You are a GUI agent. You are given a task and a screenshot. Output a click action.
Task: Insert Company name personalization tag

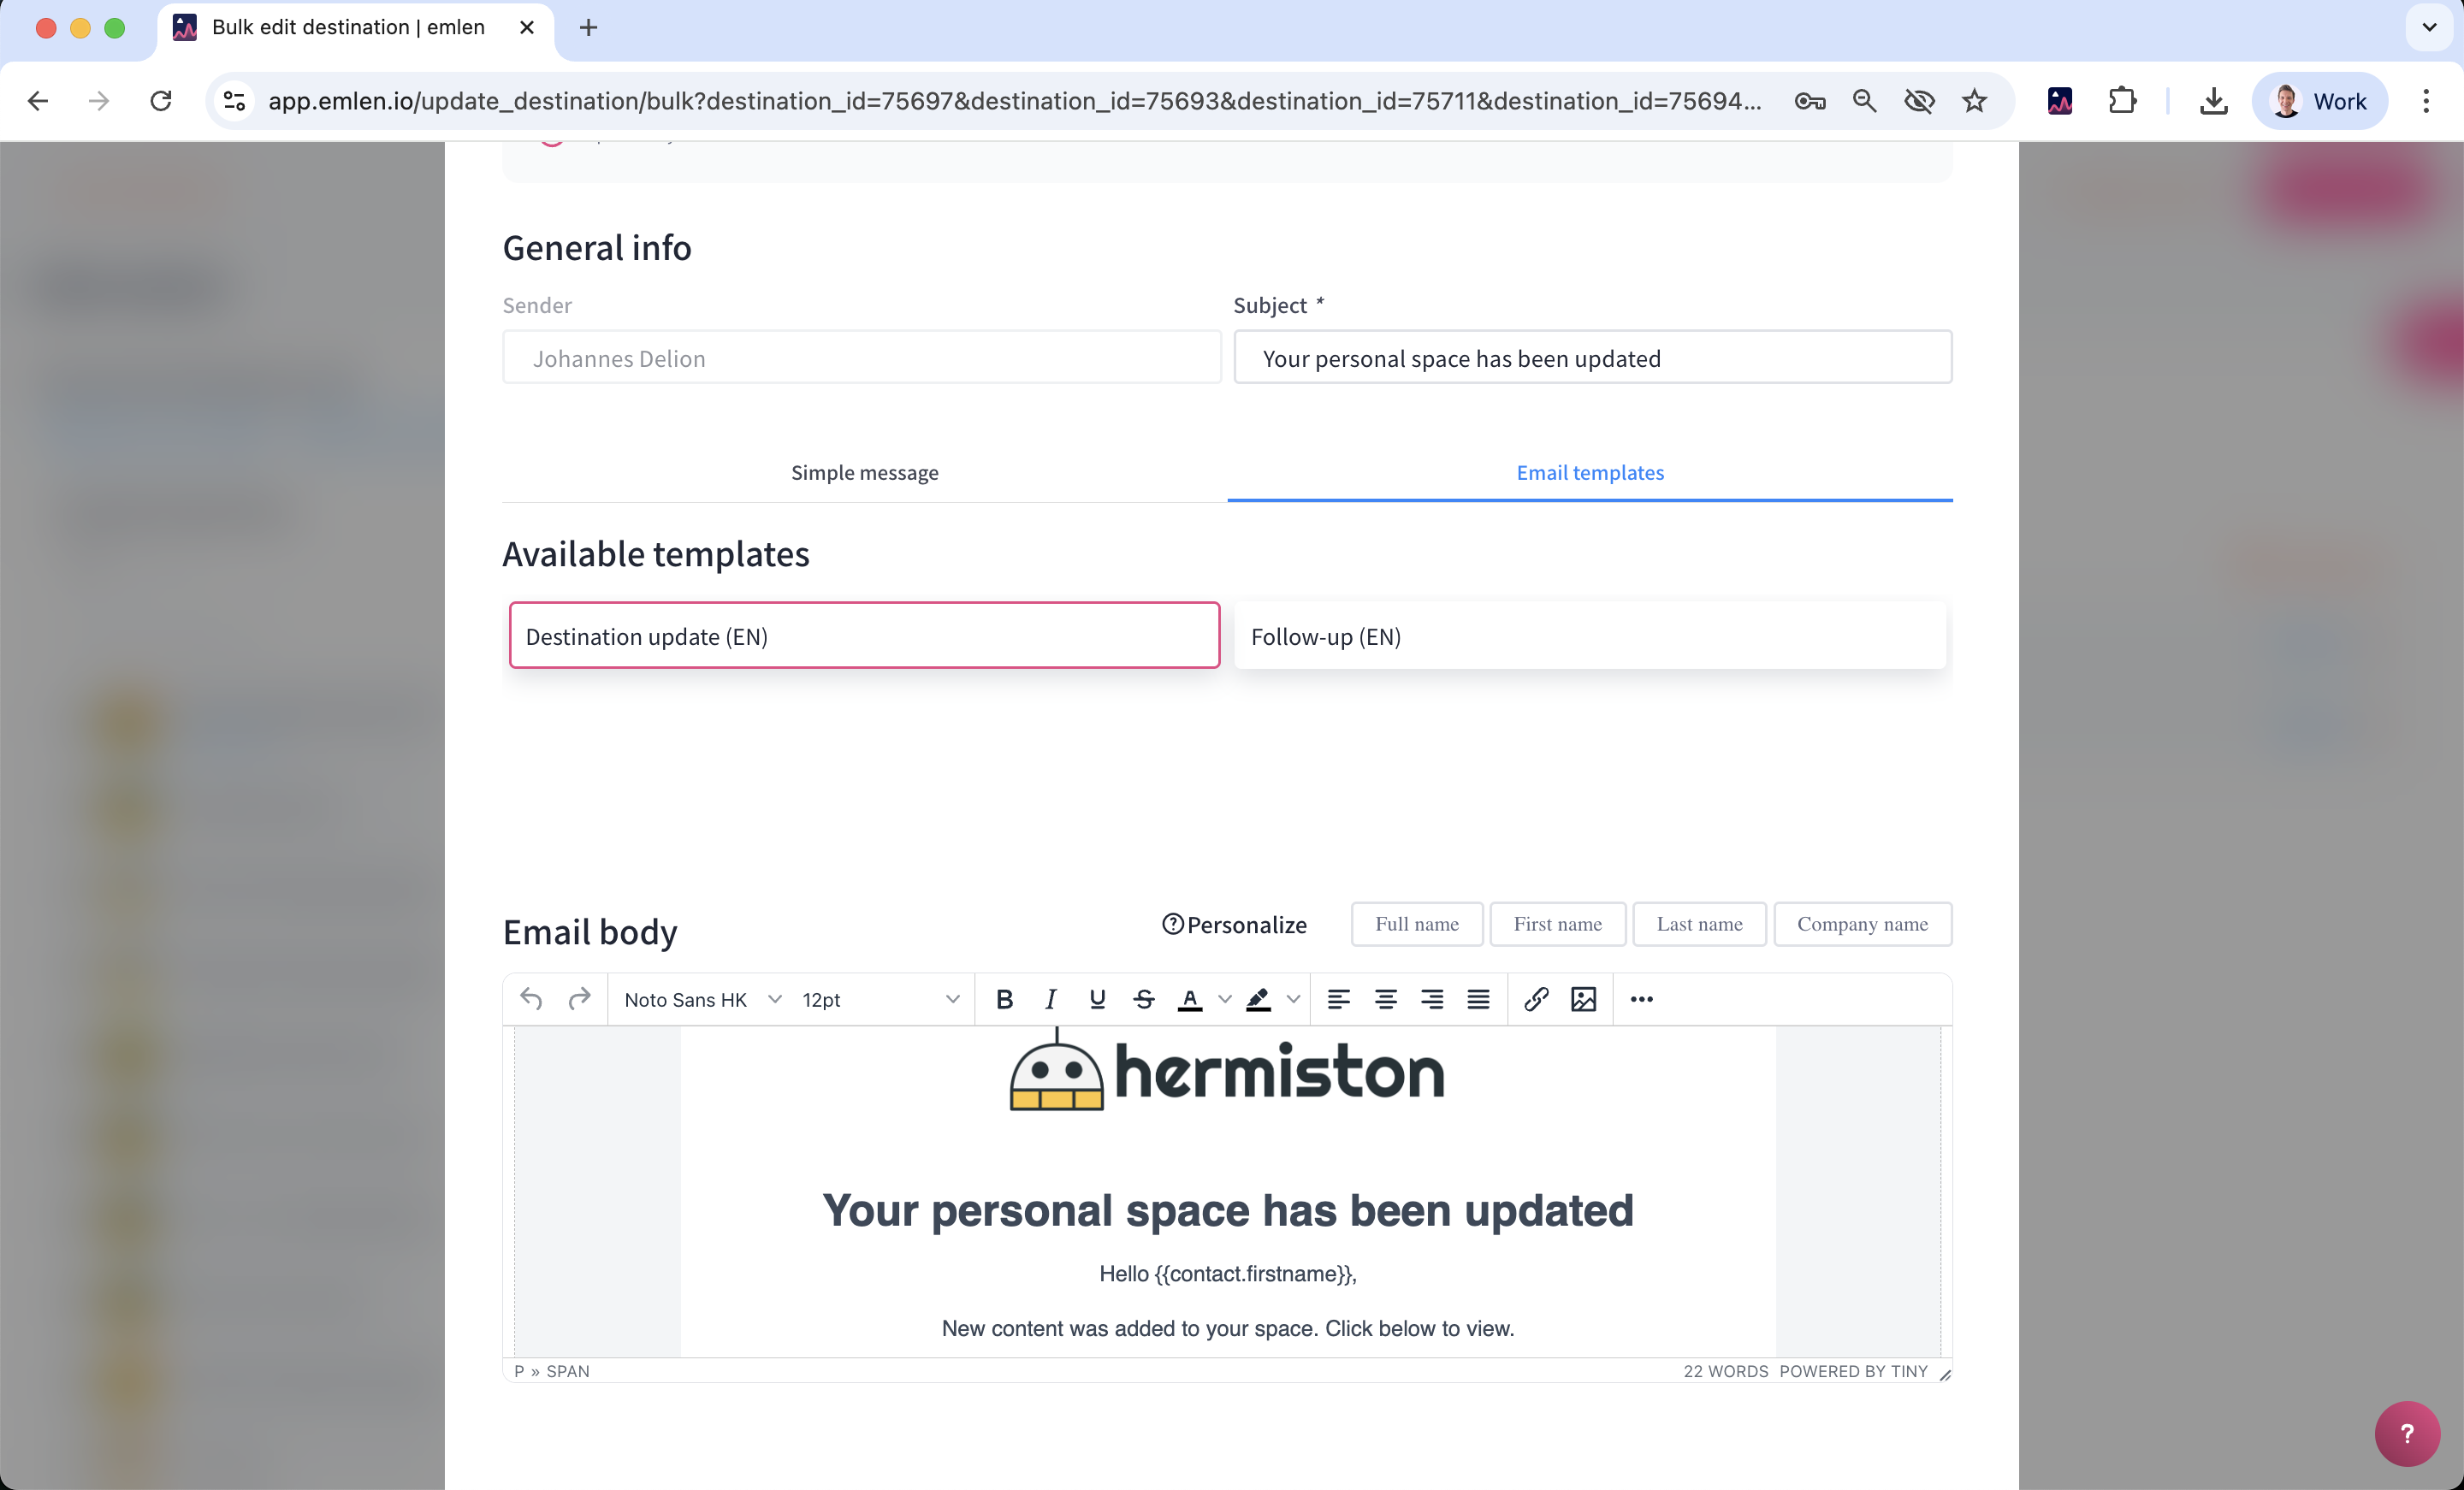(1862, 924)
